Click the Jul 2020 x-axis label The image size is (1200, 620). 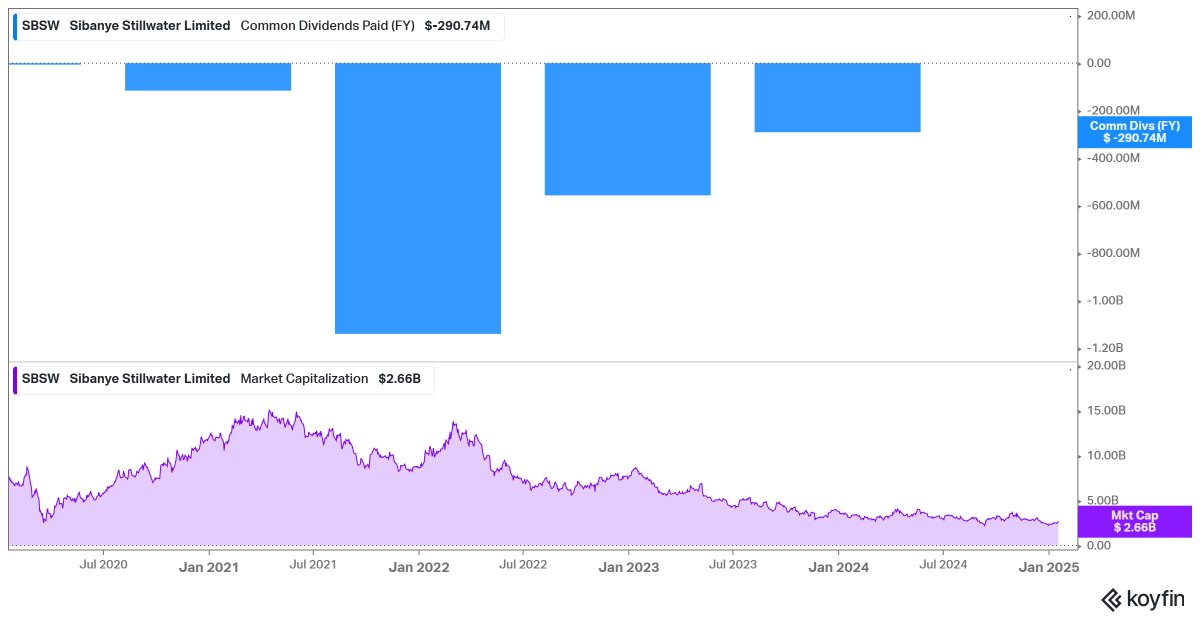click(103, 565)
